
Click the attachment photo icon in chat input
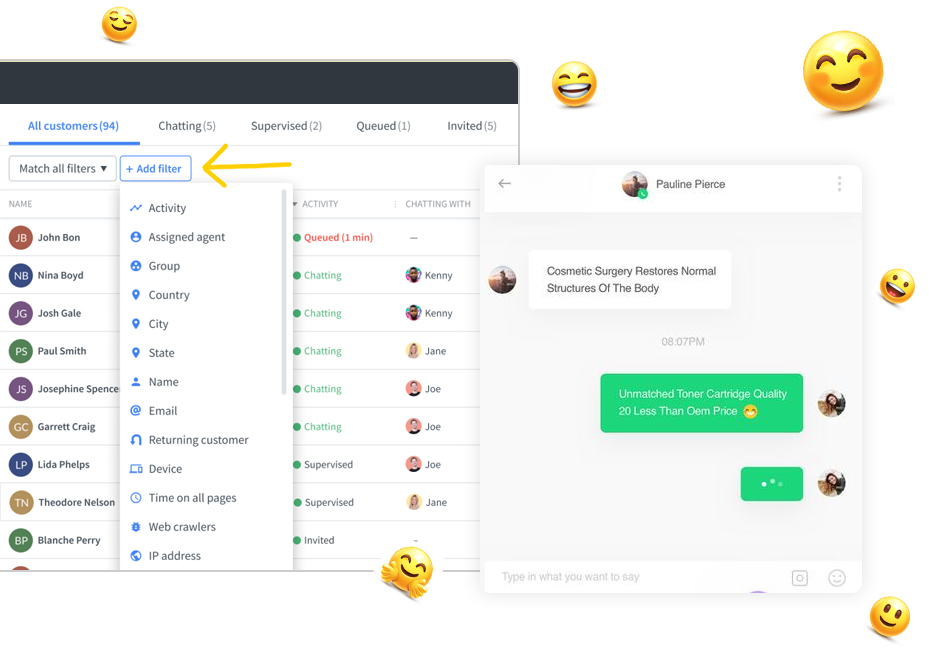tap(800, 578)
